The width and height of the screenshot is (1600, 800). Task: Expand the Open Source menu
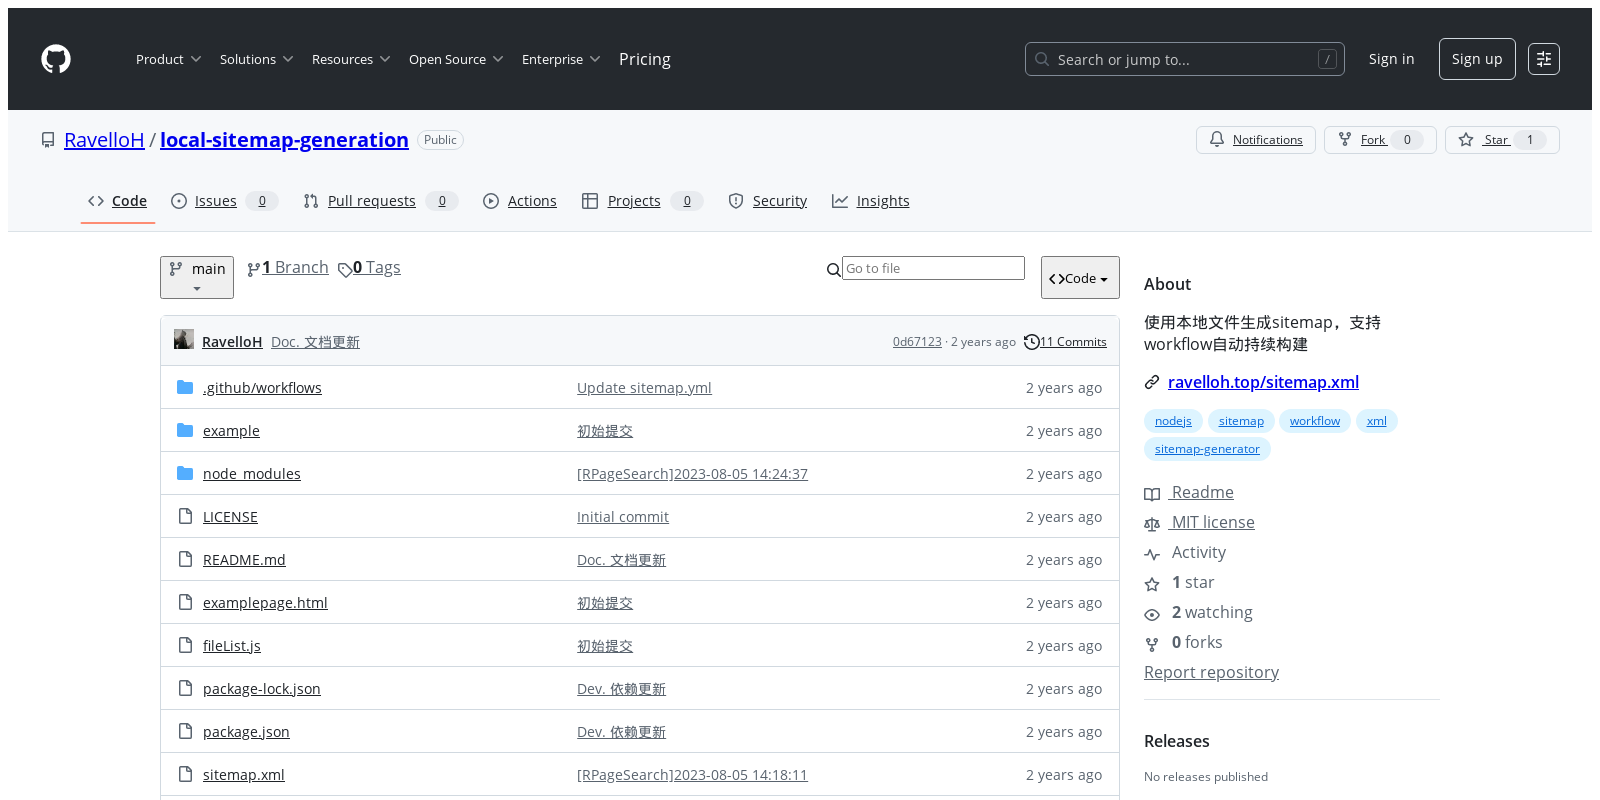[x=456, y=59]
